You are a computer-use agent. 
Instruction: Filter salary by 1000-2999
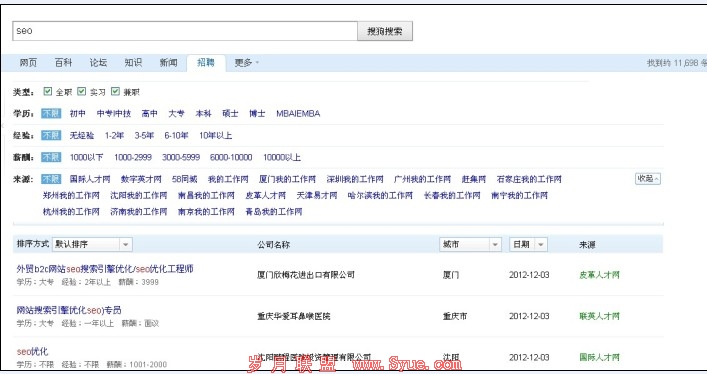coord(133,157)
